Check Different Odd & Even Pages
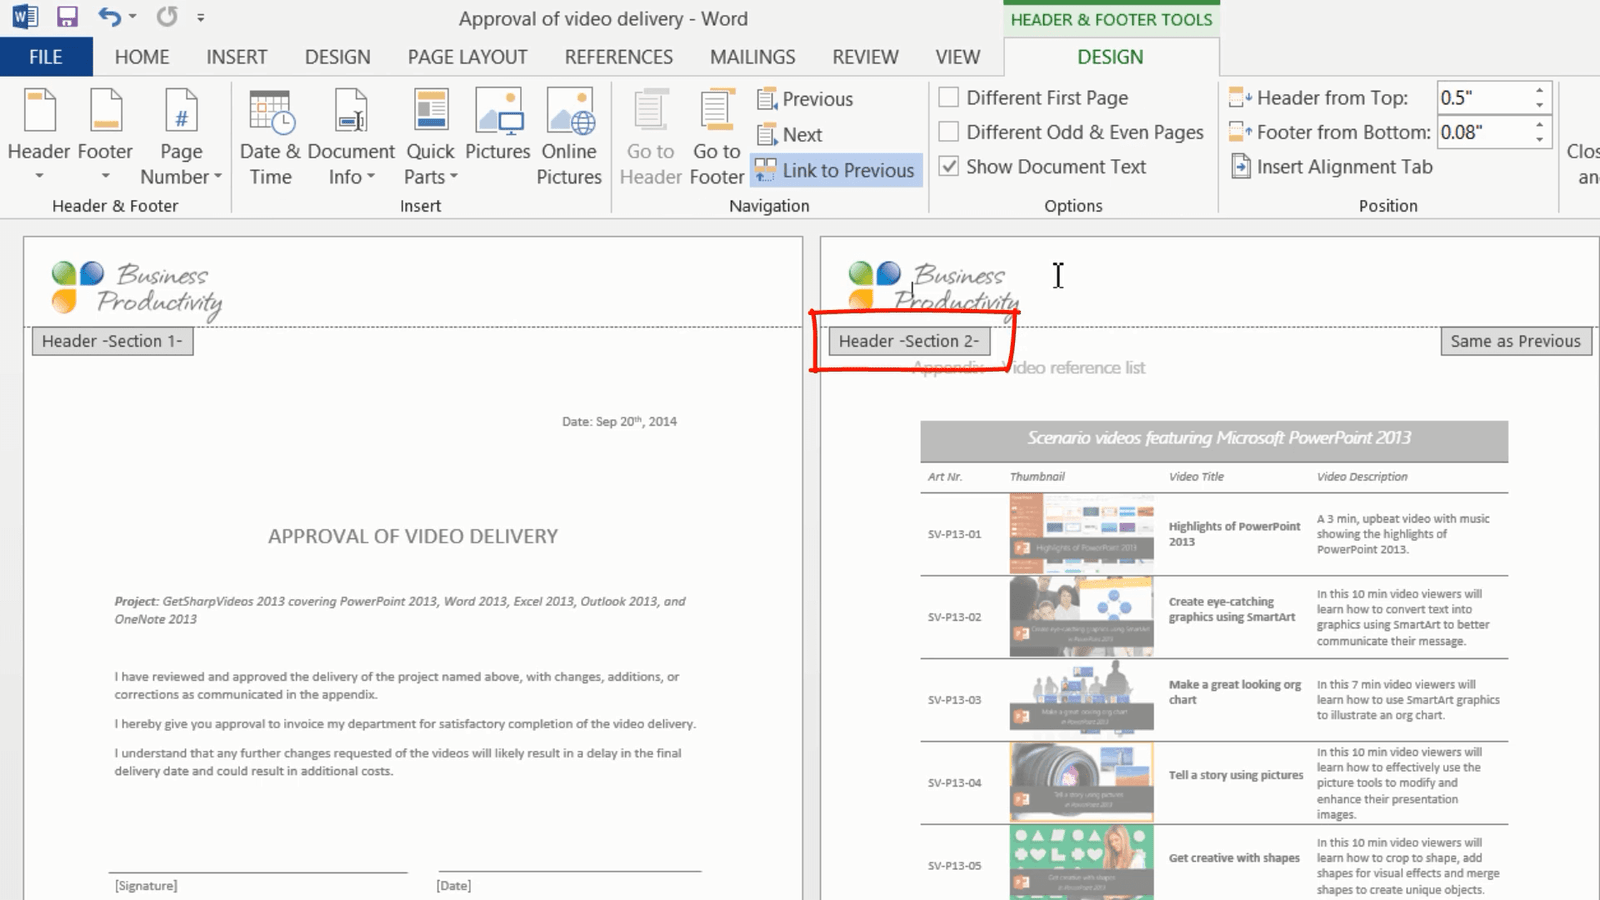The height and width of the screenshot is (900, 1600). 948,131
